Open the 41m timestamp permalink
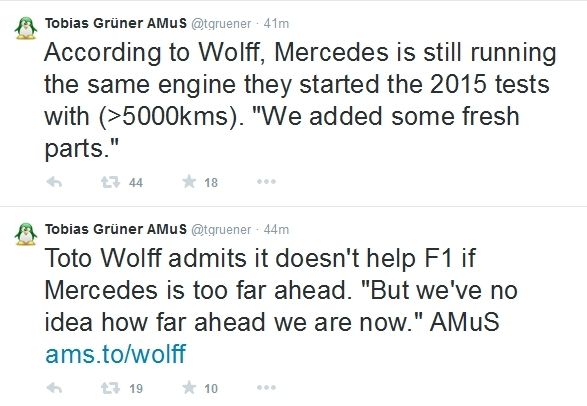The image size is (587, 406). tap(276, 24)
